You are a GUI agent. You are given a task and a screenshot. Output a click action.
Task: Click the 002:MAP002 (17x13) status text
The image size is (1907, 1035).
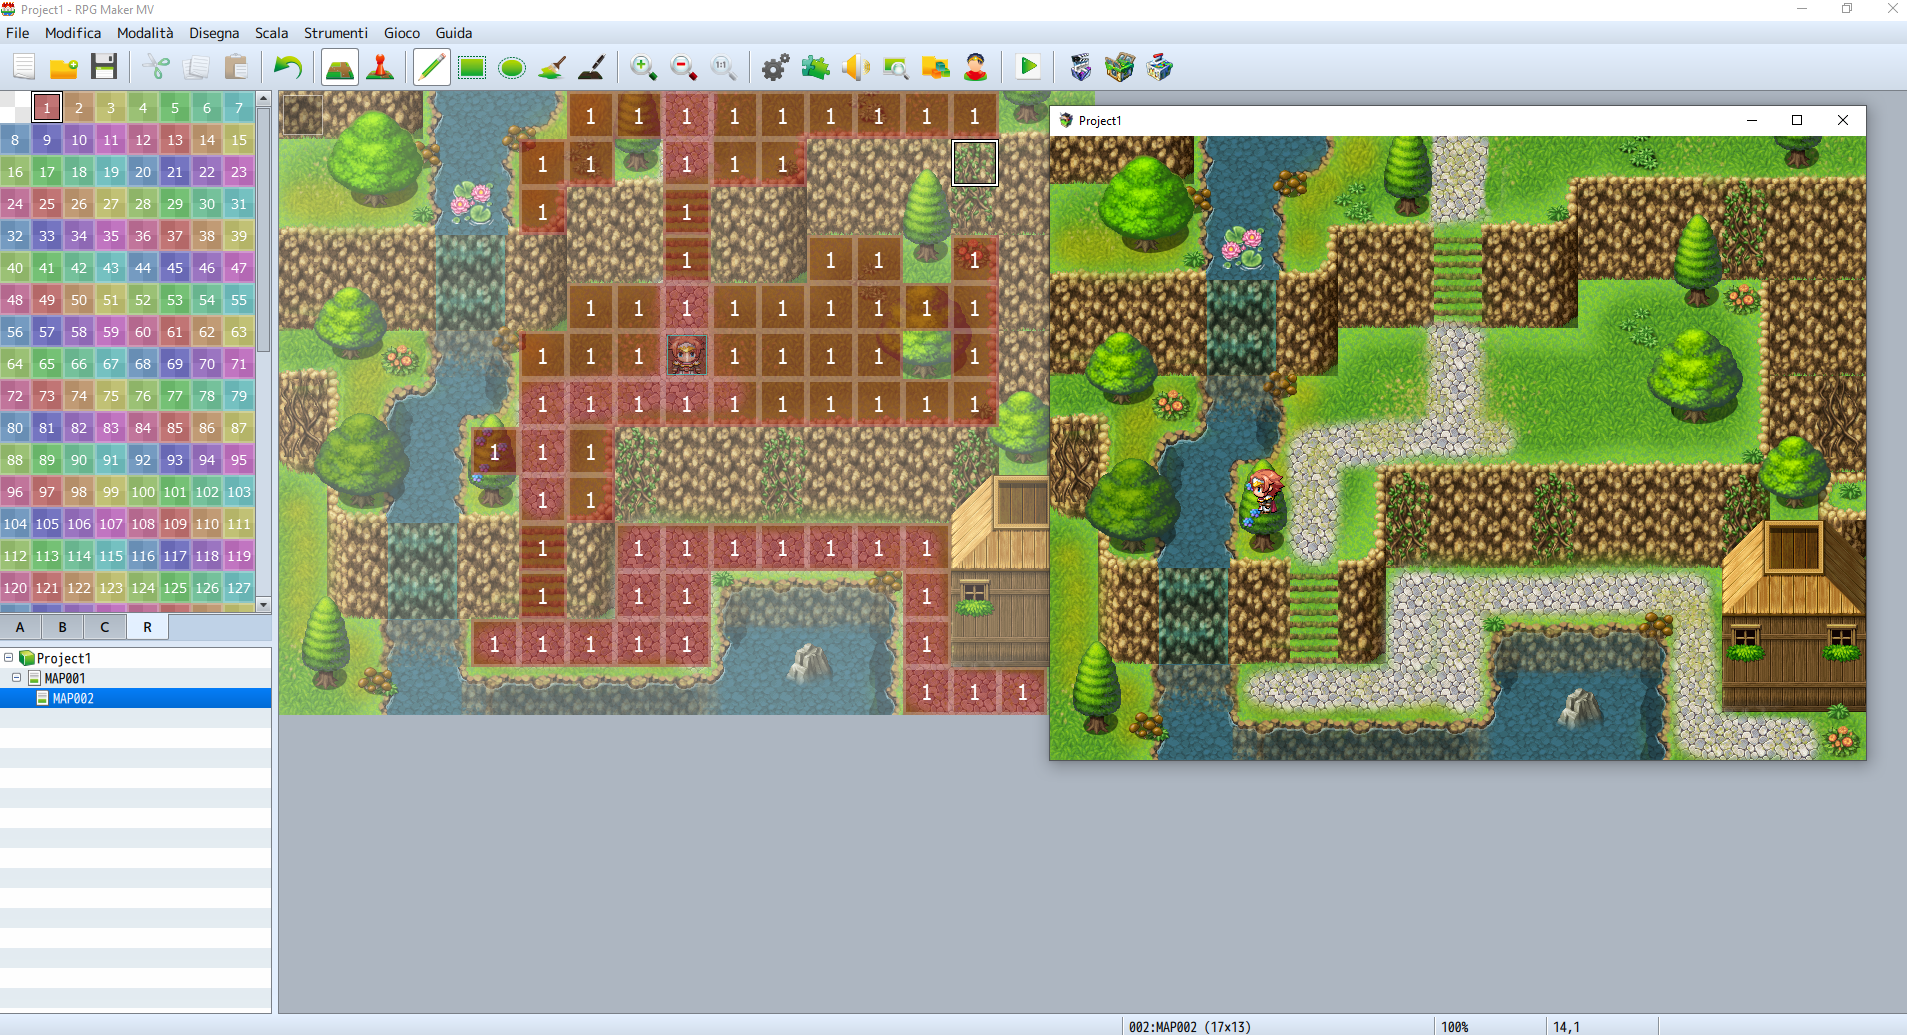tap(1189, 1027)
